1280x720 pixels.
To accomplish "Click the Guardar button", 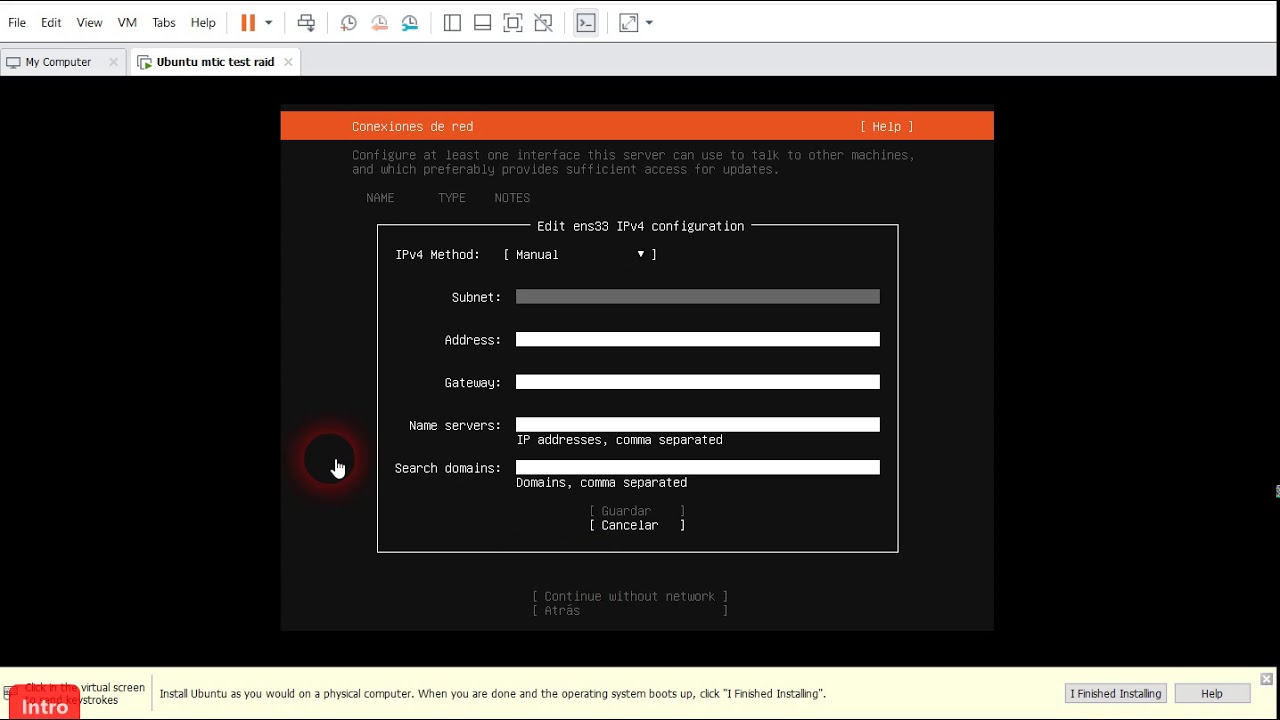I will [637, 511].
